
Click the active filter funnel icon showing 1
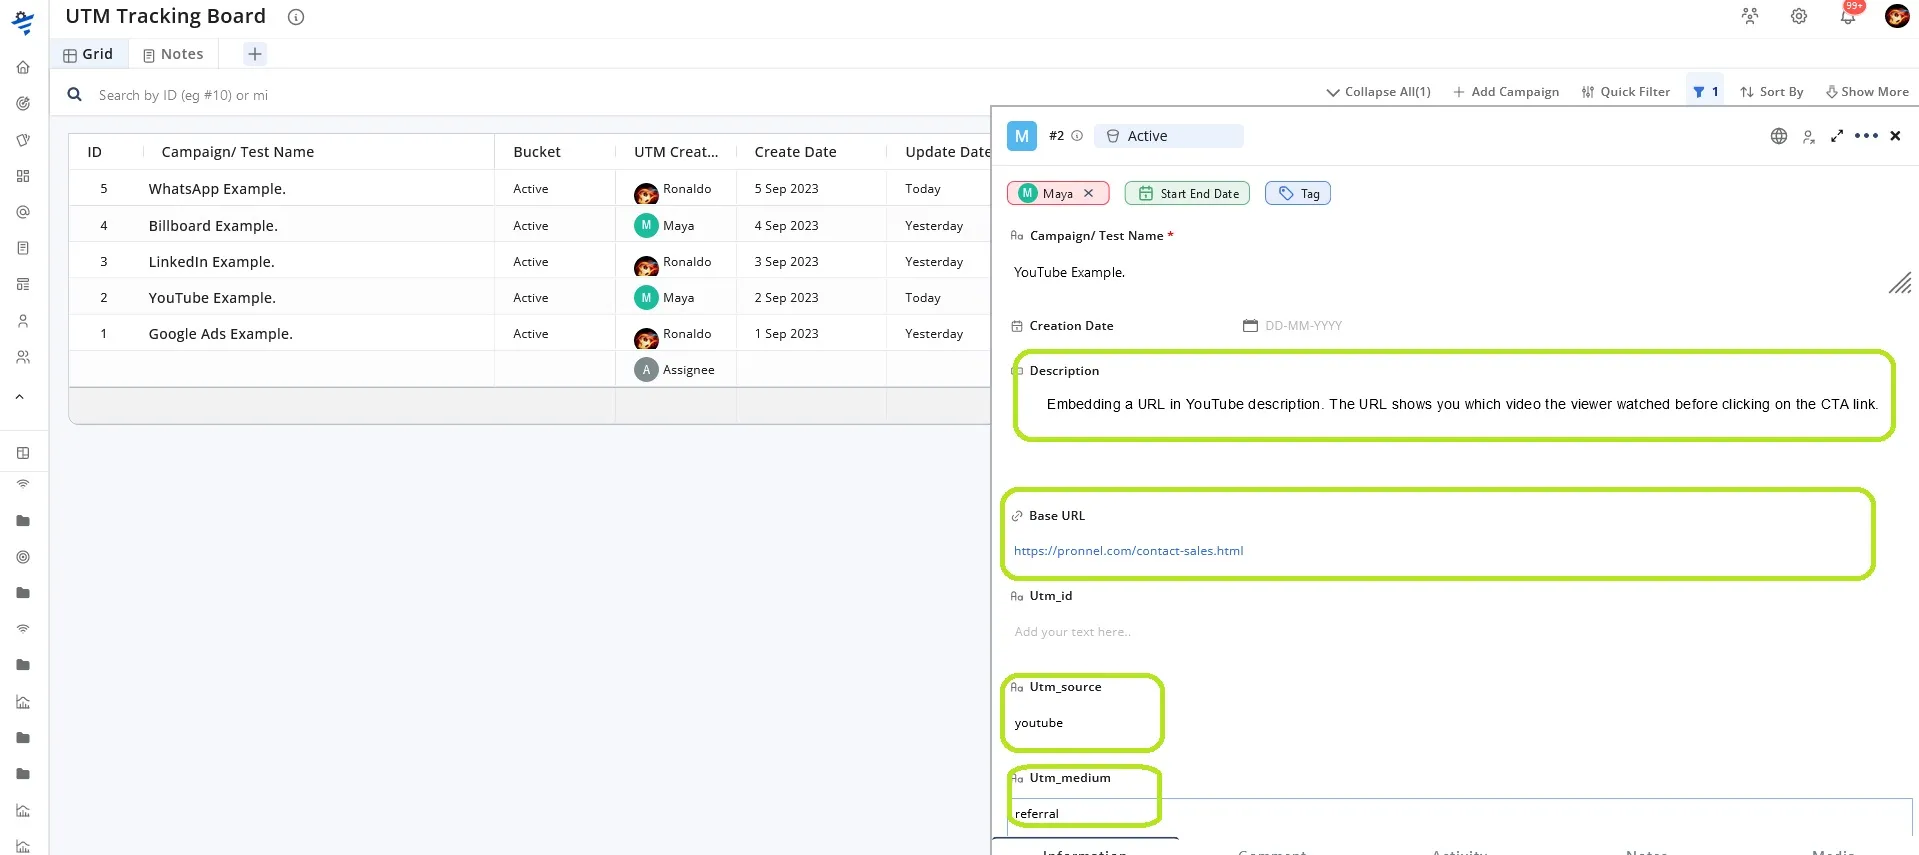pos(1705,92)
